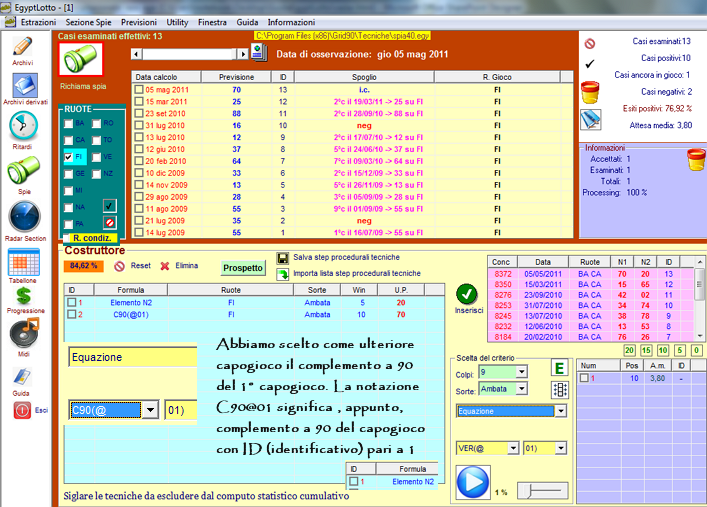This screenshot has width=707, height=507.
Task: Click the Equazione yellow field
Action: click(x=133, y=357)
